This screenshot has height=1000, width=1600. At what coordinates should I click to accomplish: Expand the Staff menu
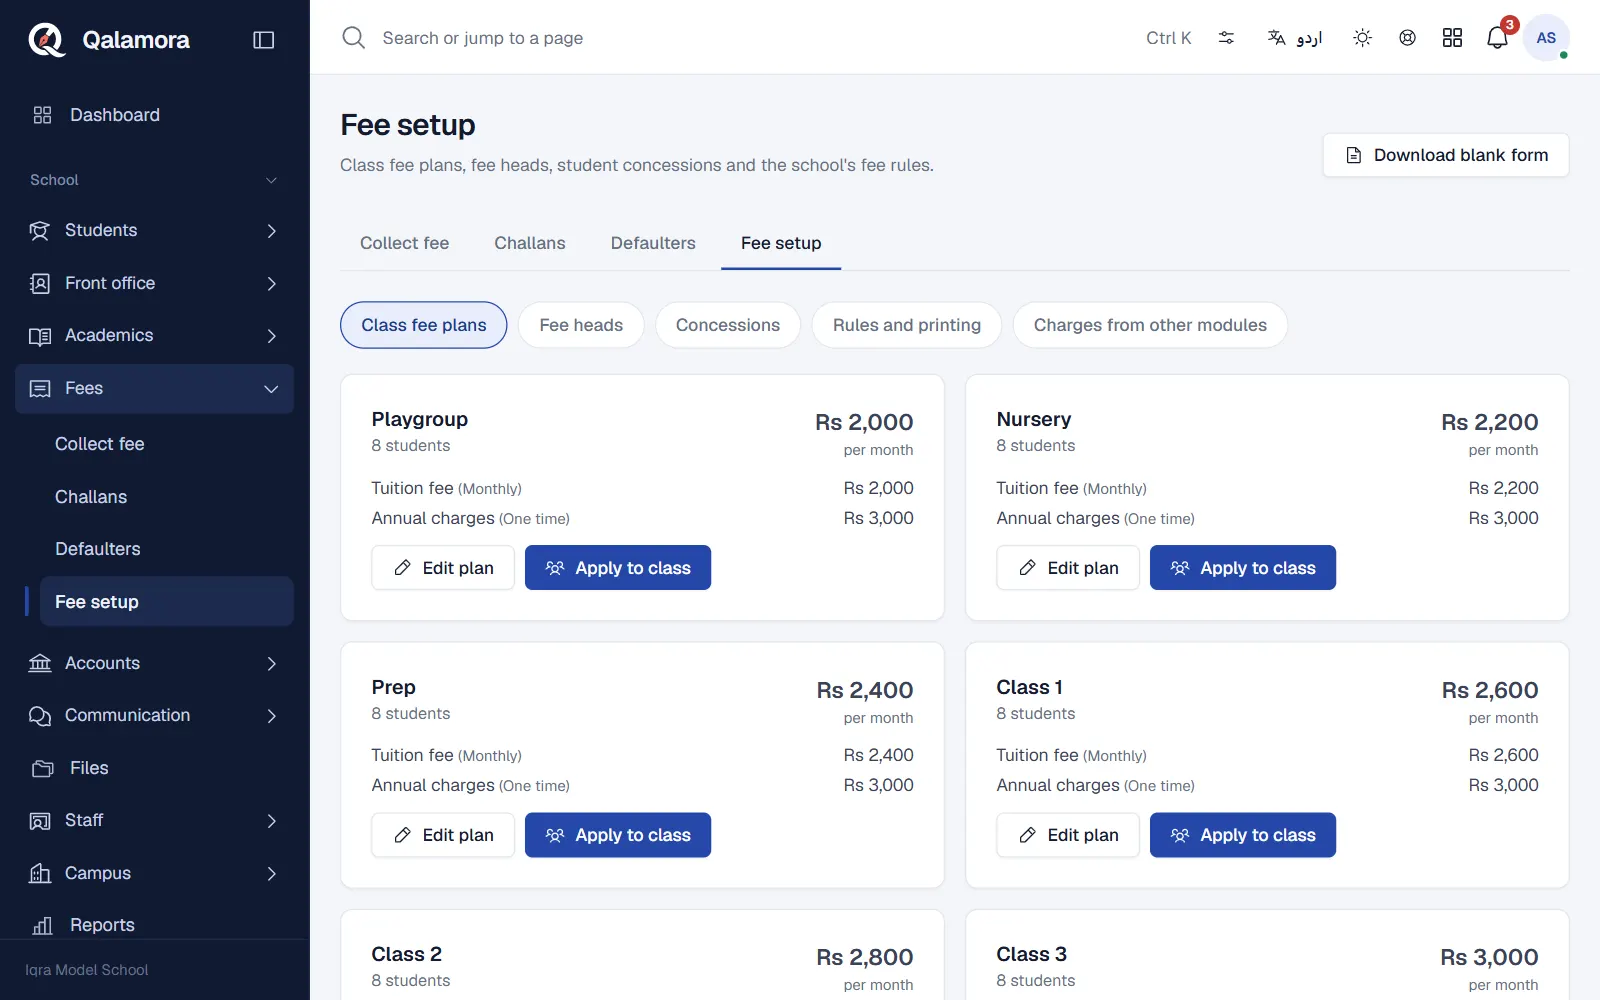[155, 821]
